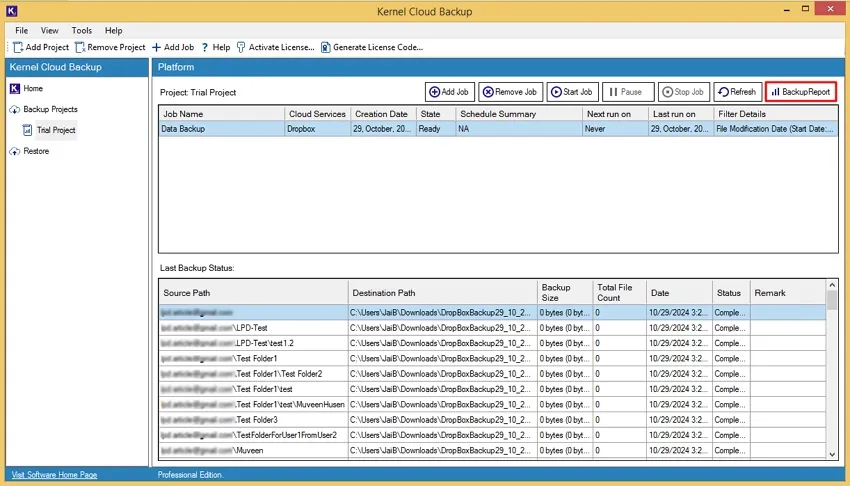Click the Start Job button
850x486 pixels.
tap(572, 92)
